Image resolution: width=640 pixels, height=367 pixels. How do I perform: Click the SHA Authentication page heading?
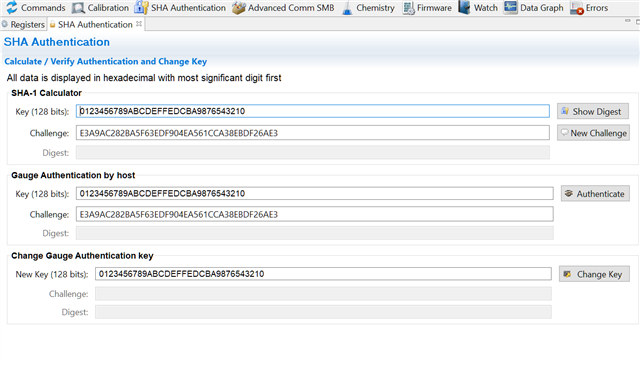[57, 42]
